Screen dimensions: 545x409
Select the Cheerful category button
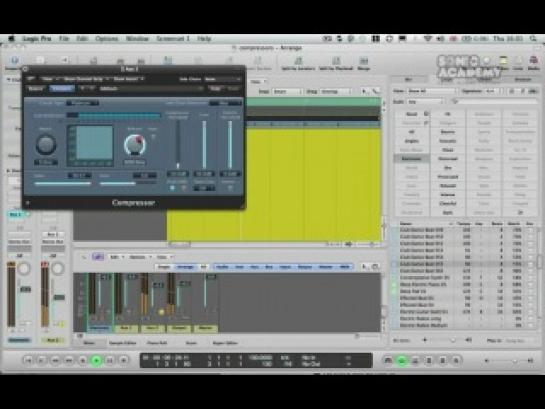click(x=447, y=204)
